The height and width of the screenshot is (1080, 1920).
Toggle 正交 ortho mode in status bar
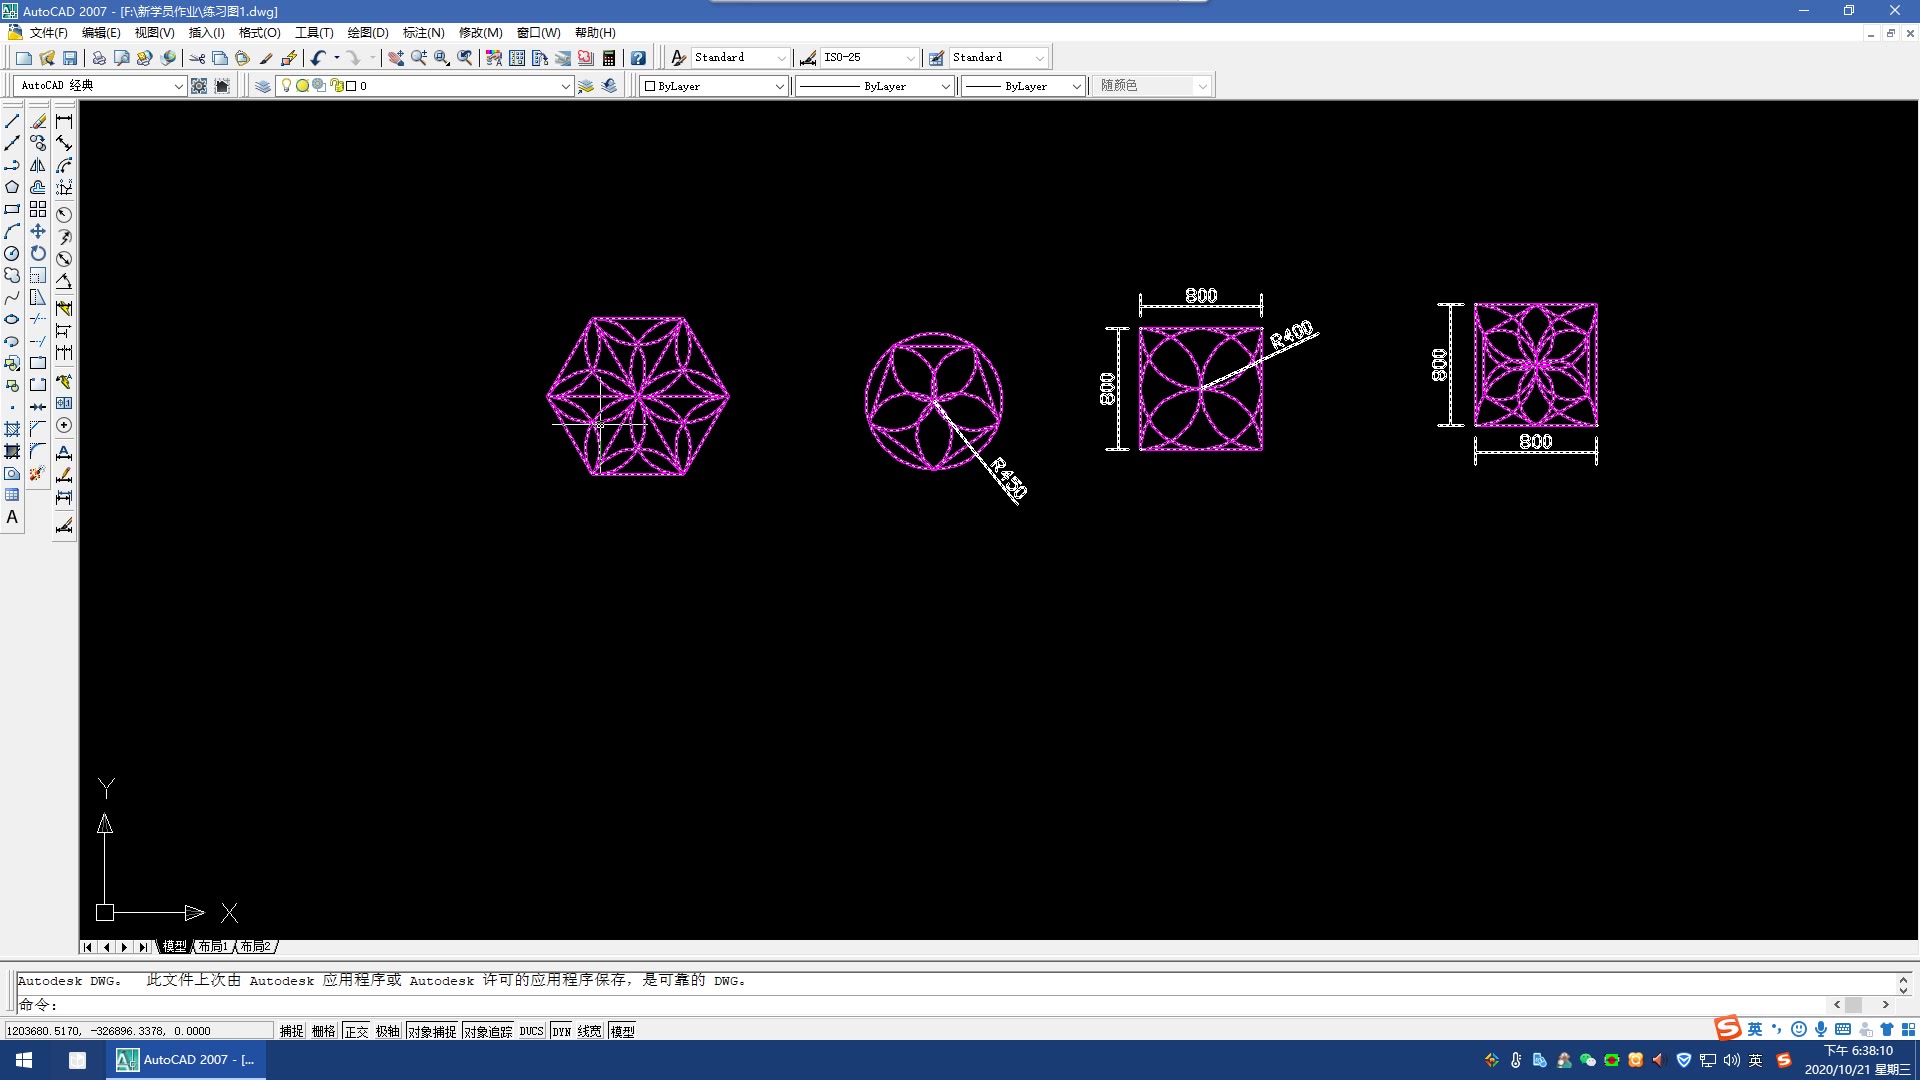(356, 1031)
